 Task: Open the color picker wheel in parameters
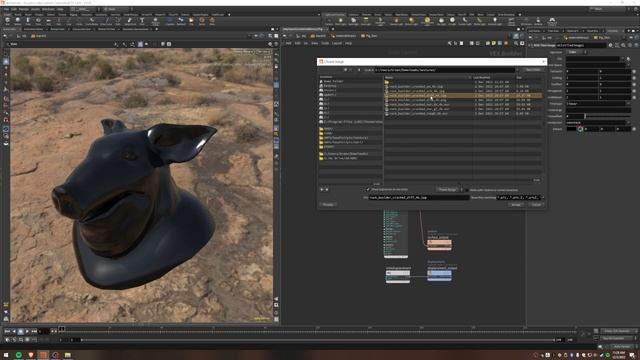point(580,129)
